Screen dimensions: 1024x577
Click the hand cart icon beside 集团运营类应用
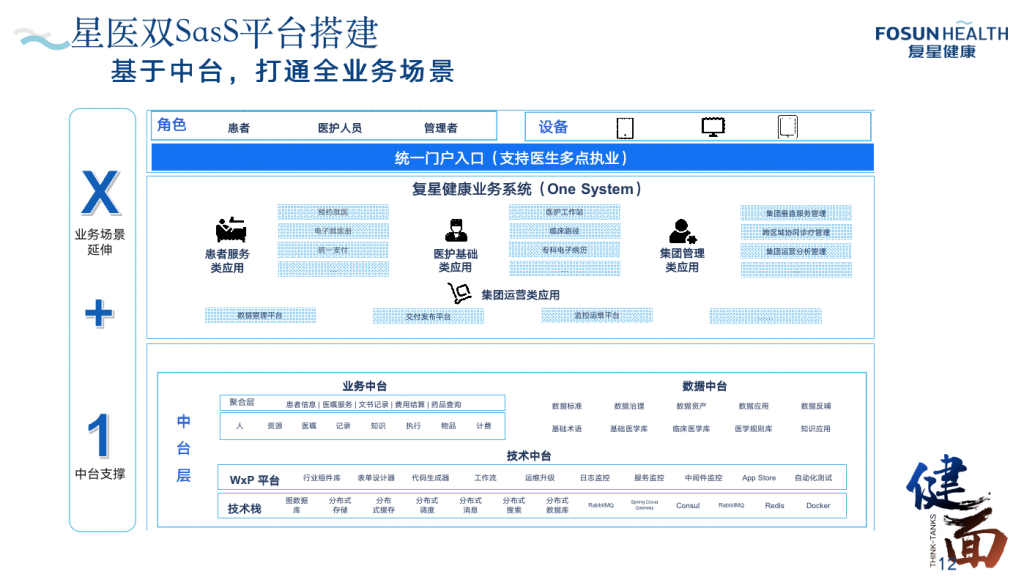point(459,293)
